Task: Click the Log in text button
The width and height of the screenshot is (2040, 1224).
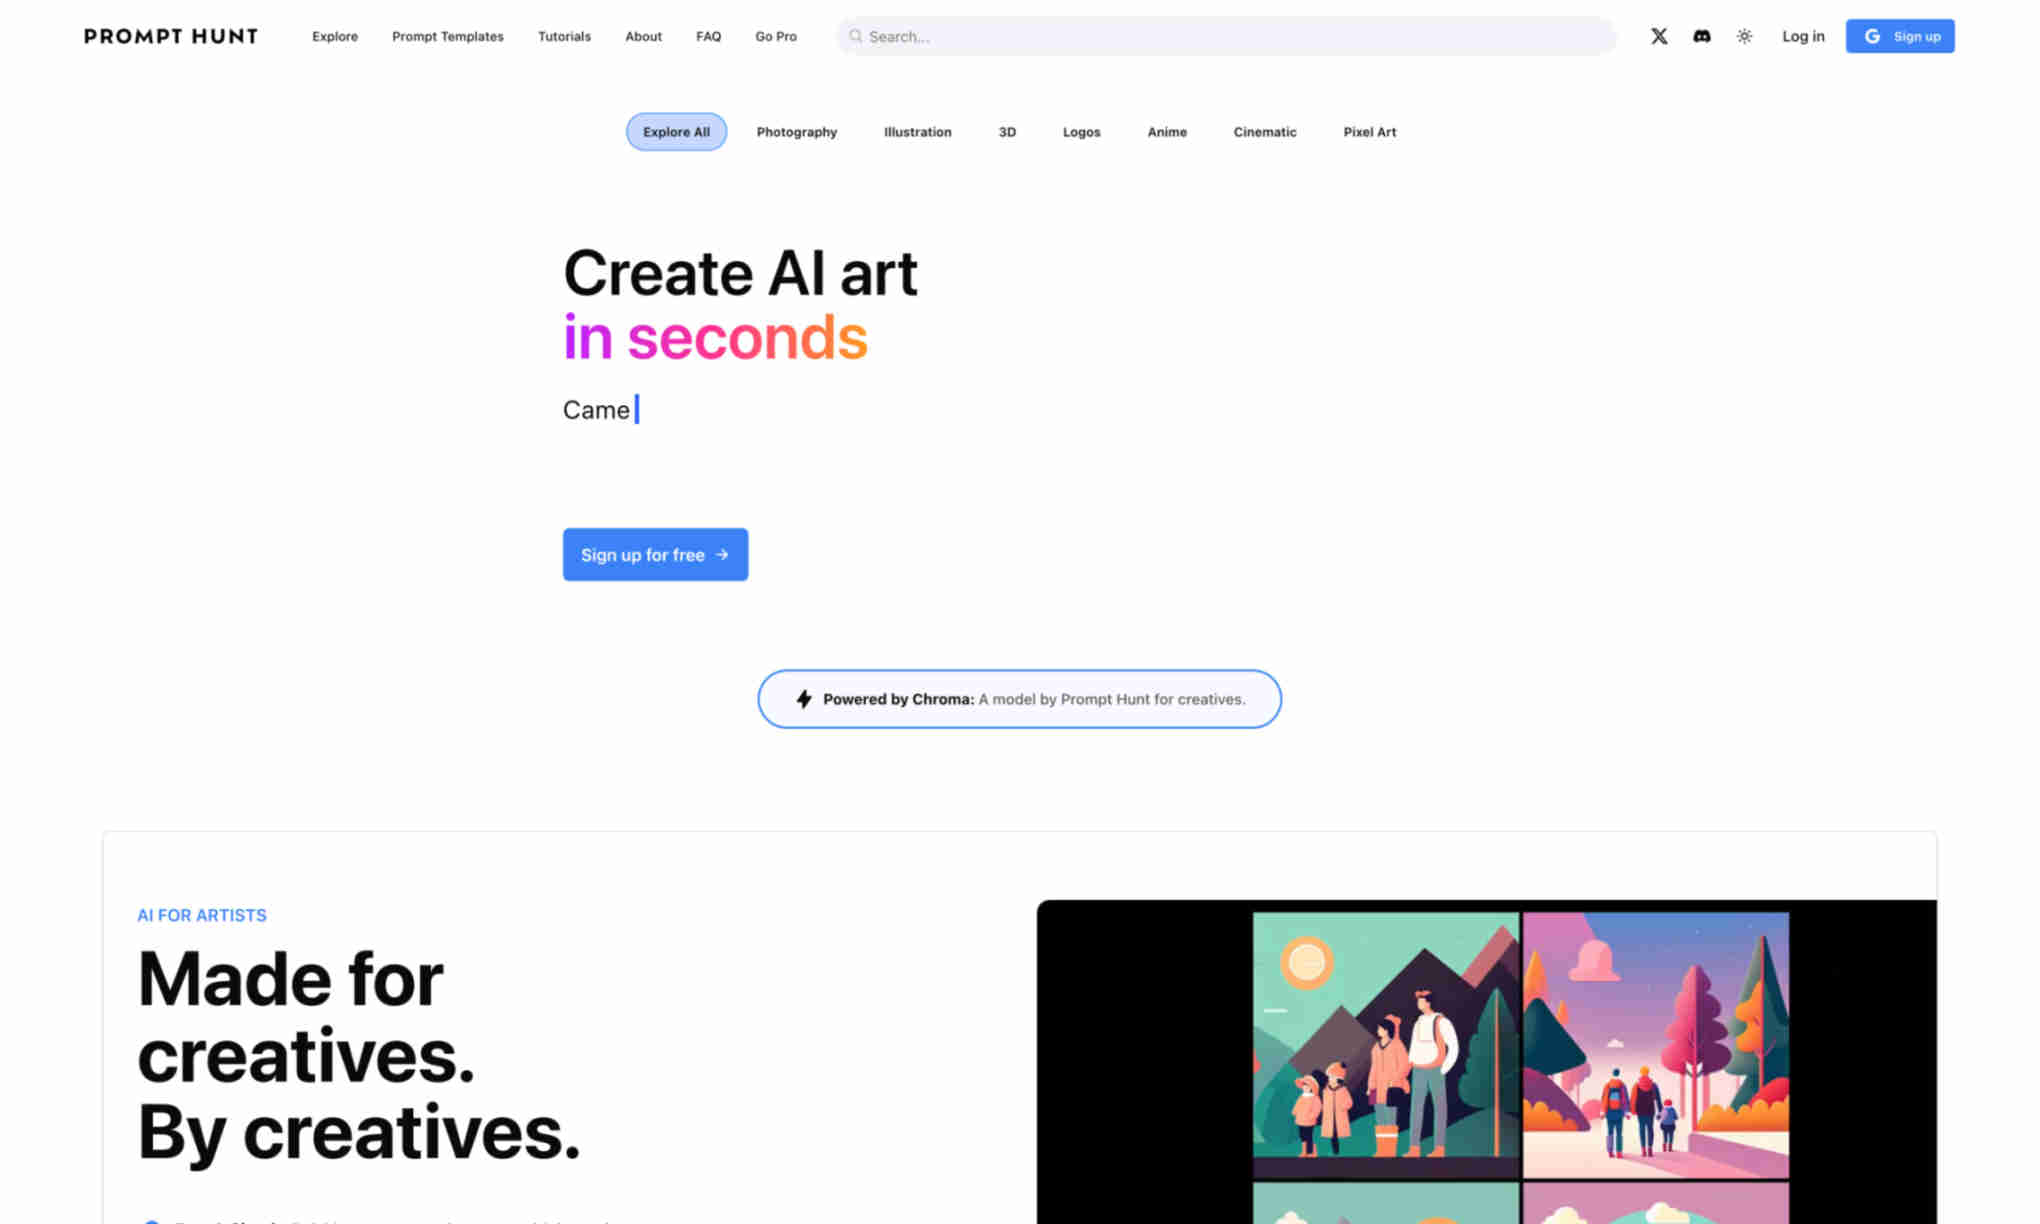Action: click(x=1804, y=35)
